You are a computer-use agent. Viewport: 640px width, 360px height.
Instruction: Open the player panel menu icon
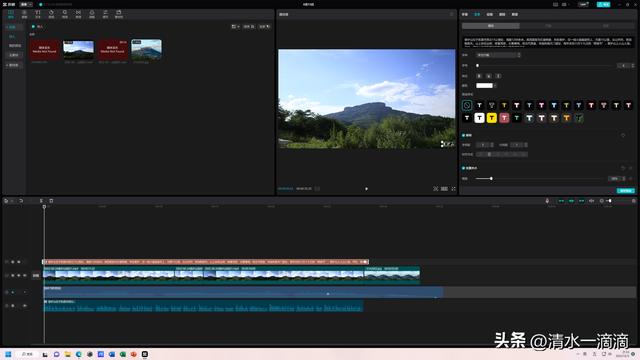pyautogui.click(x=451, y=14)
